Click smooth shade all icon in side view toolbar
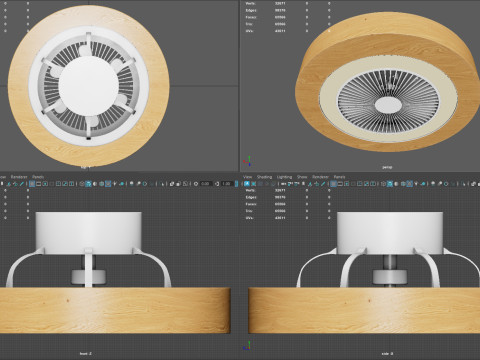This screenshot has width=480, height=360. [x=390, y=184]
